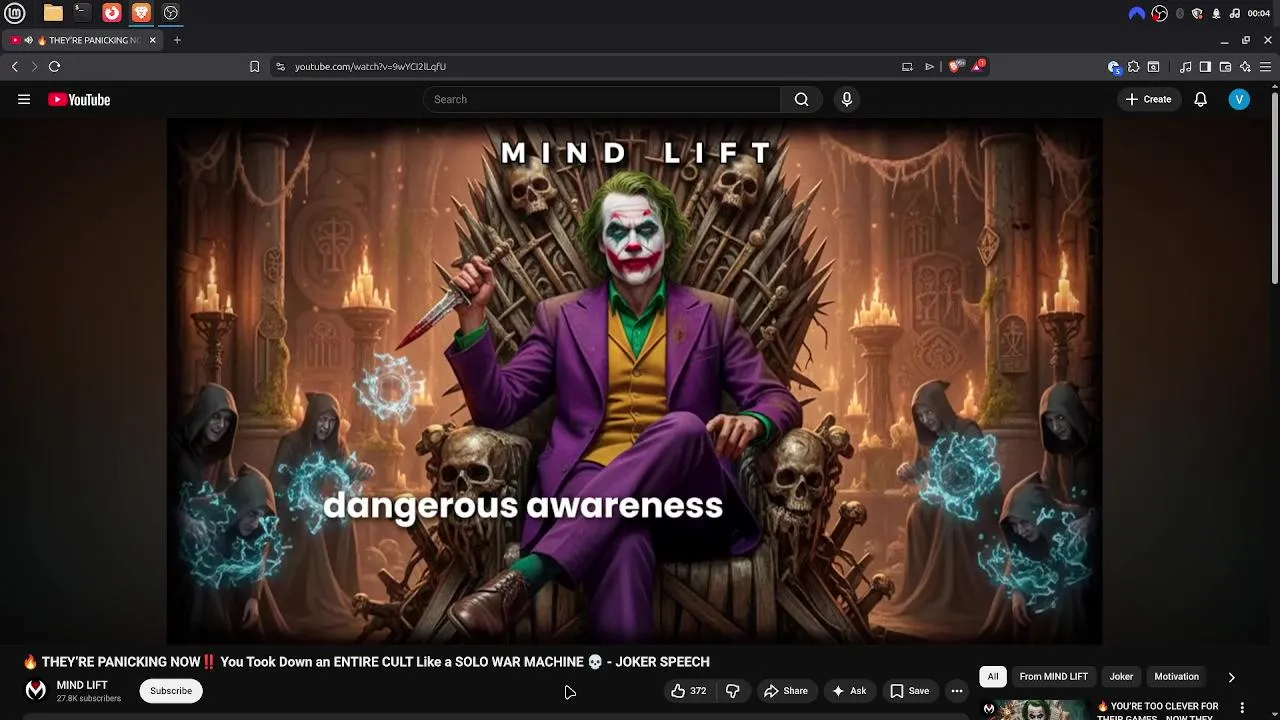Go forward using the browser forward arrow
Screen dimensions: 1280x720
coord(34,66)
